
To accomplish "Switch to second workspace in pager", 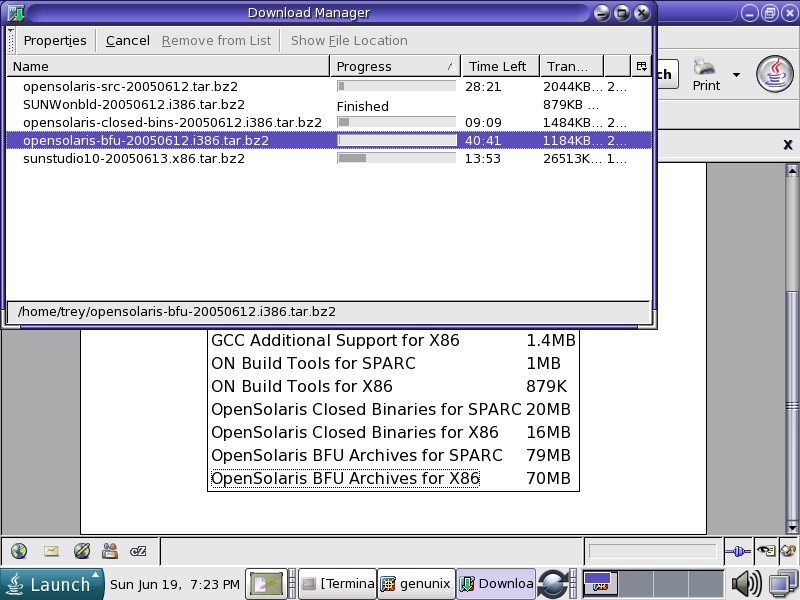I will coord(636,584).
